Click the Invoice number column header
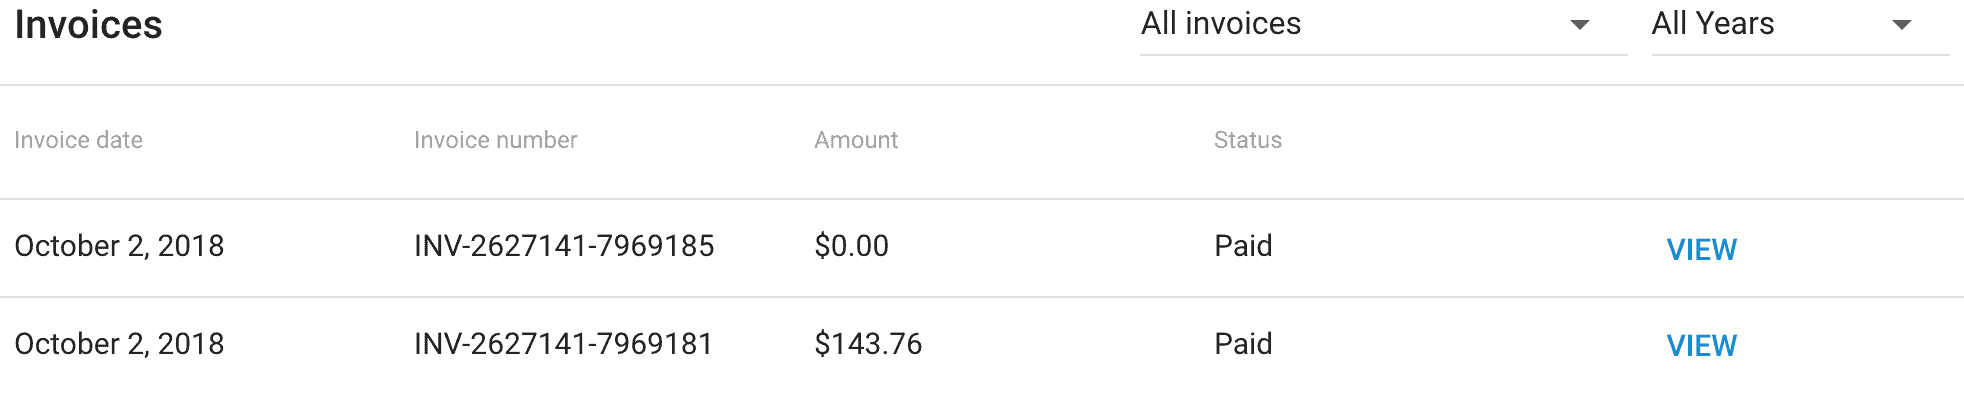Screen dimensions: 1964x394 (495, 140)
